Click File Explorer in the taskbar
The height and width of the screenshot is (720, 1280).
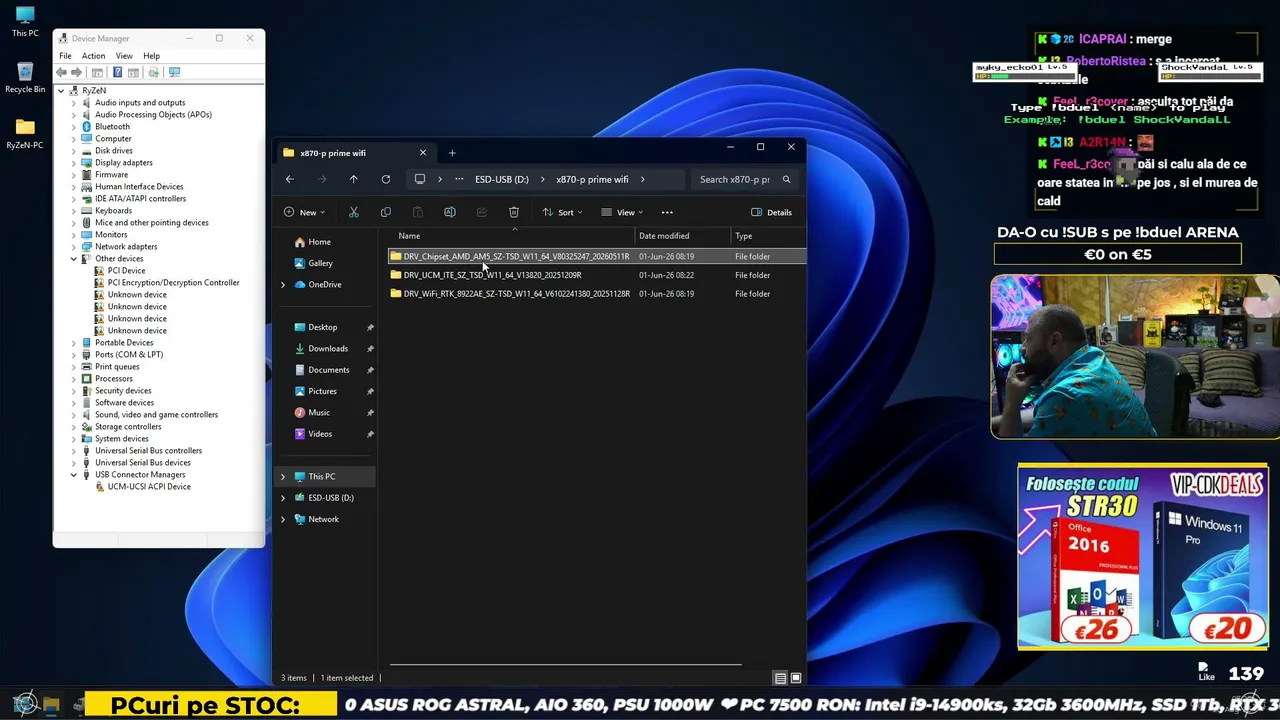click(51, 705)
